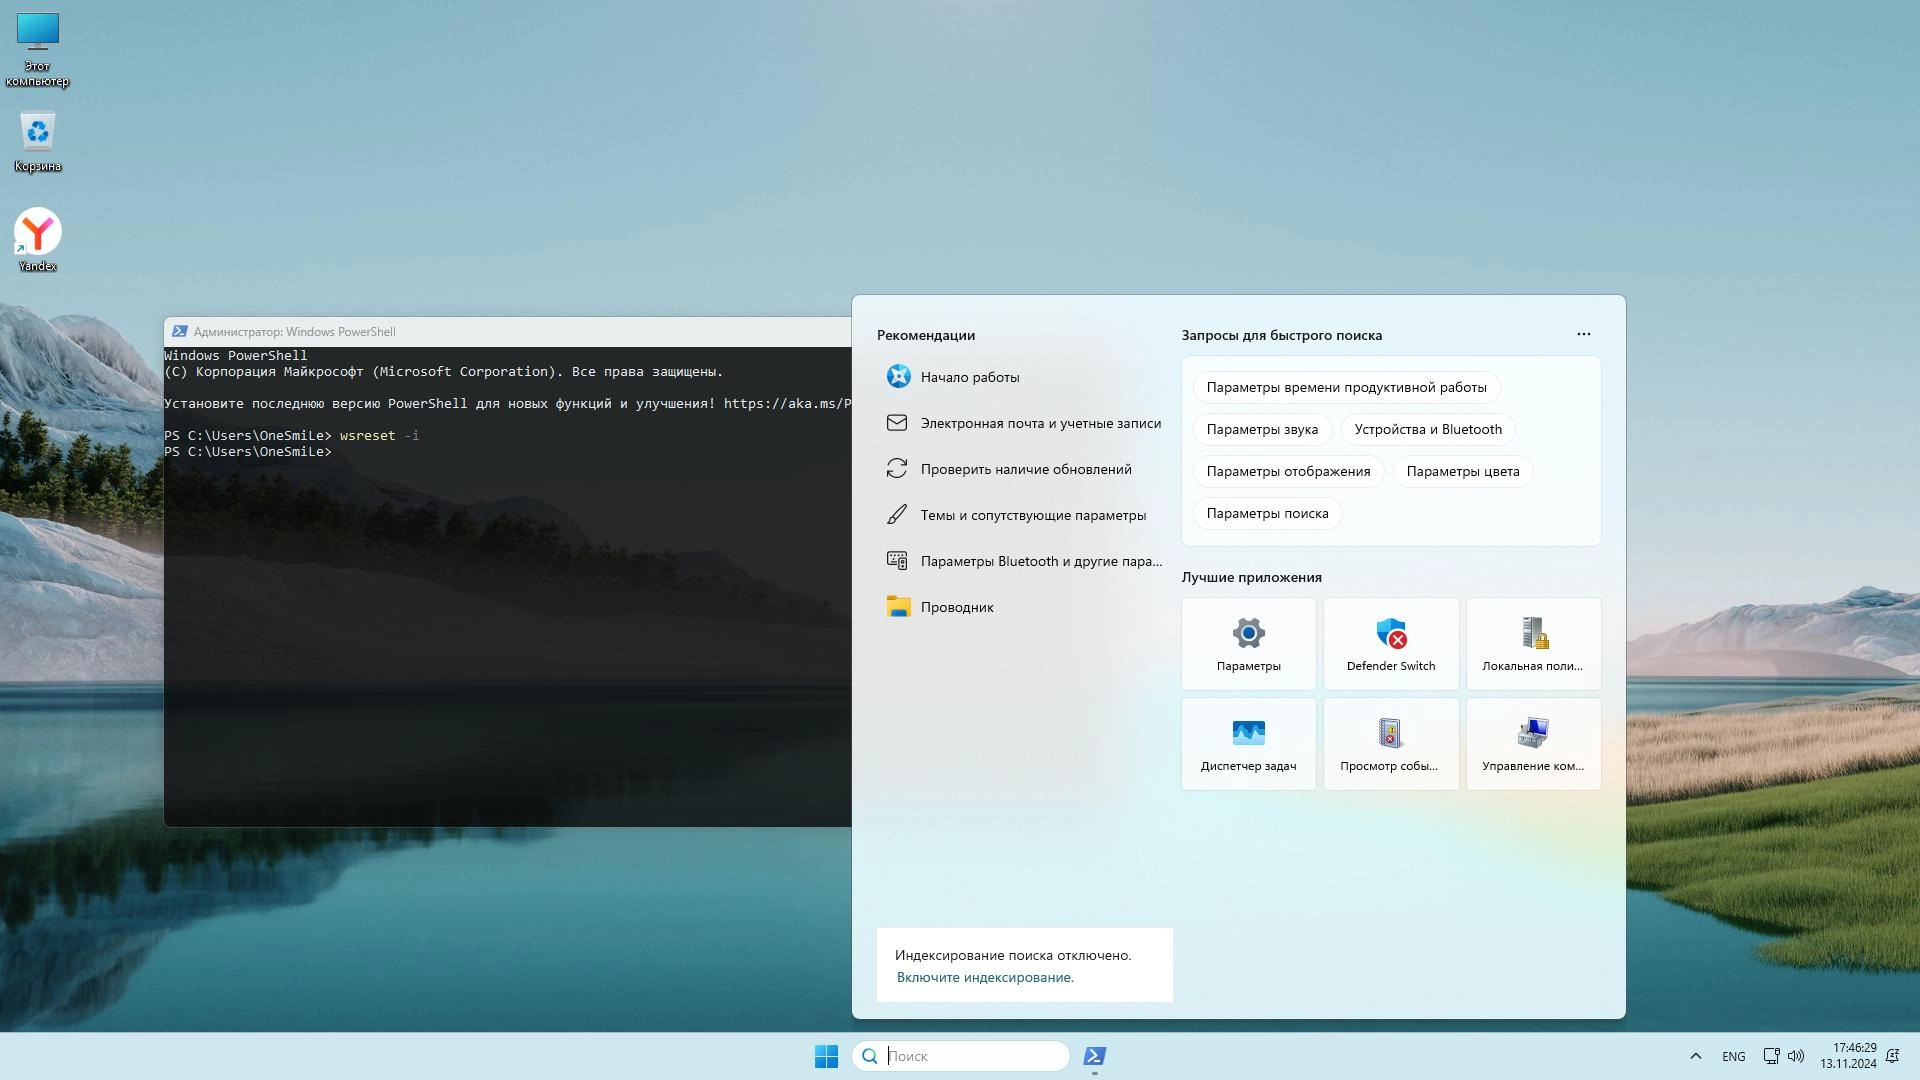The width and height of the screenshot is (1920, 1080).
Task: Click the volume icon in the system tray
Action: pos(1798,1056)
